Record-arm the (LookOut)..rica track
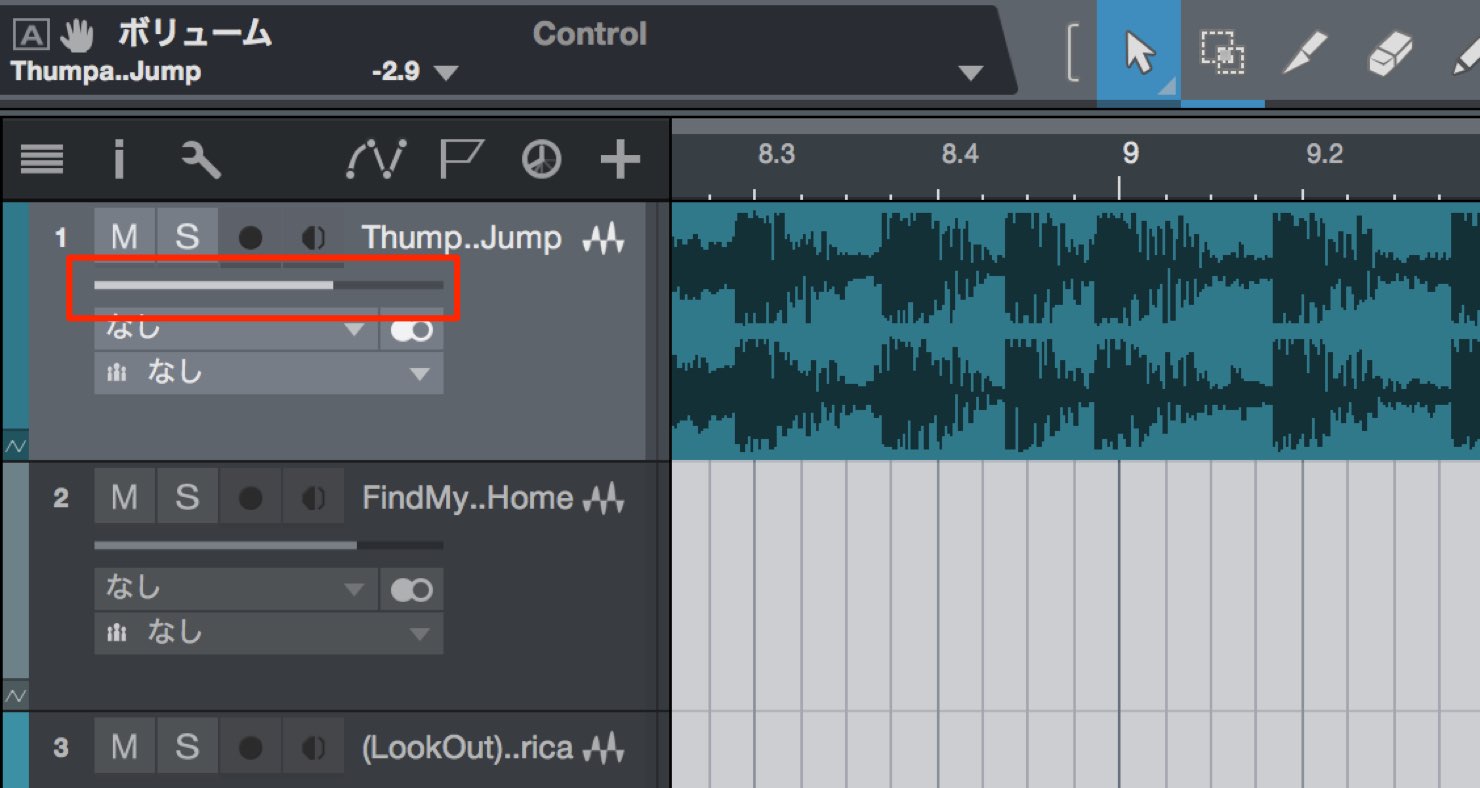1480x788 pixels. (250, 748)
